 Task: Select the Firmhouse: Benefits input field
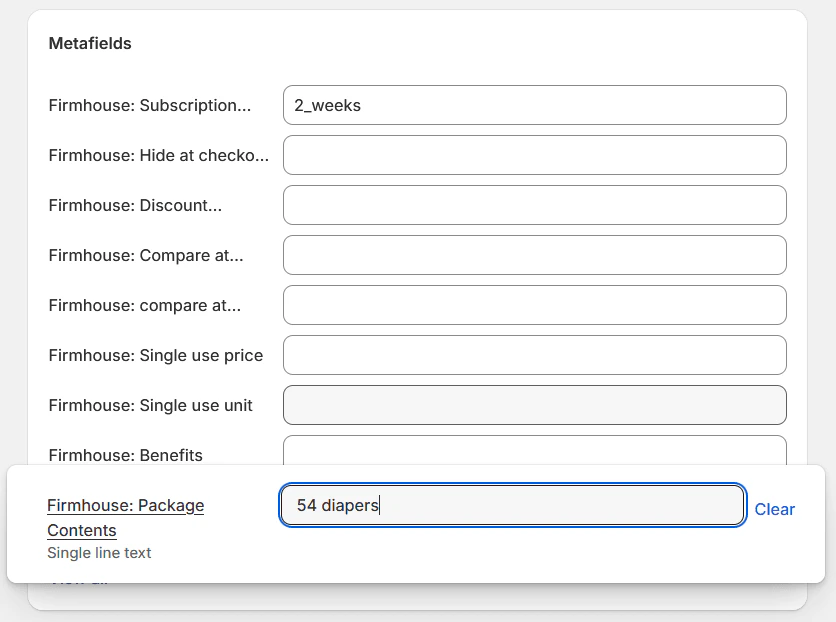(x=534, y=450)
